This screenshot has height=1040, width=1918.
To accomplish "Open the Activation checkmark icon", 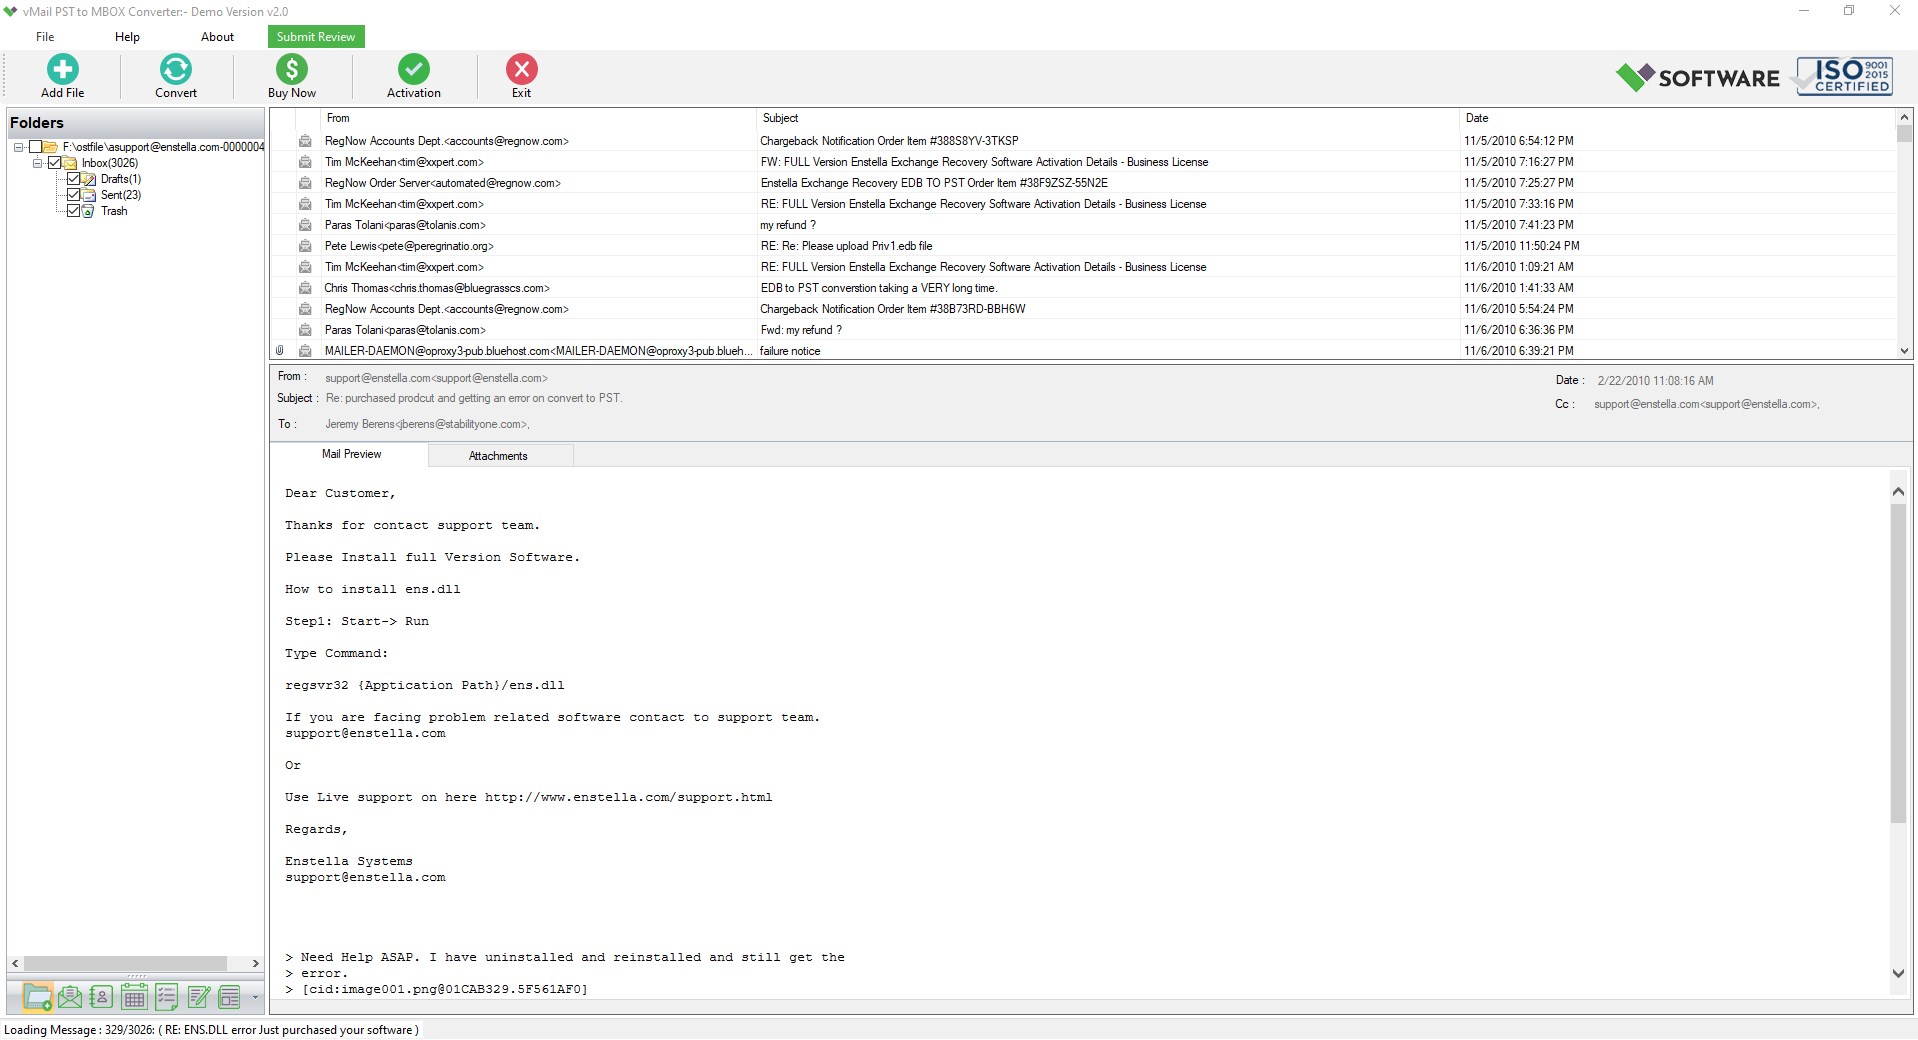I will point(414,69).
